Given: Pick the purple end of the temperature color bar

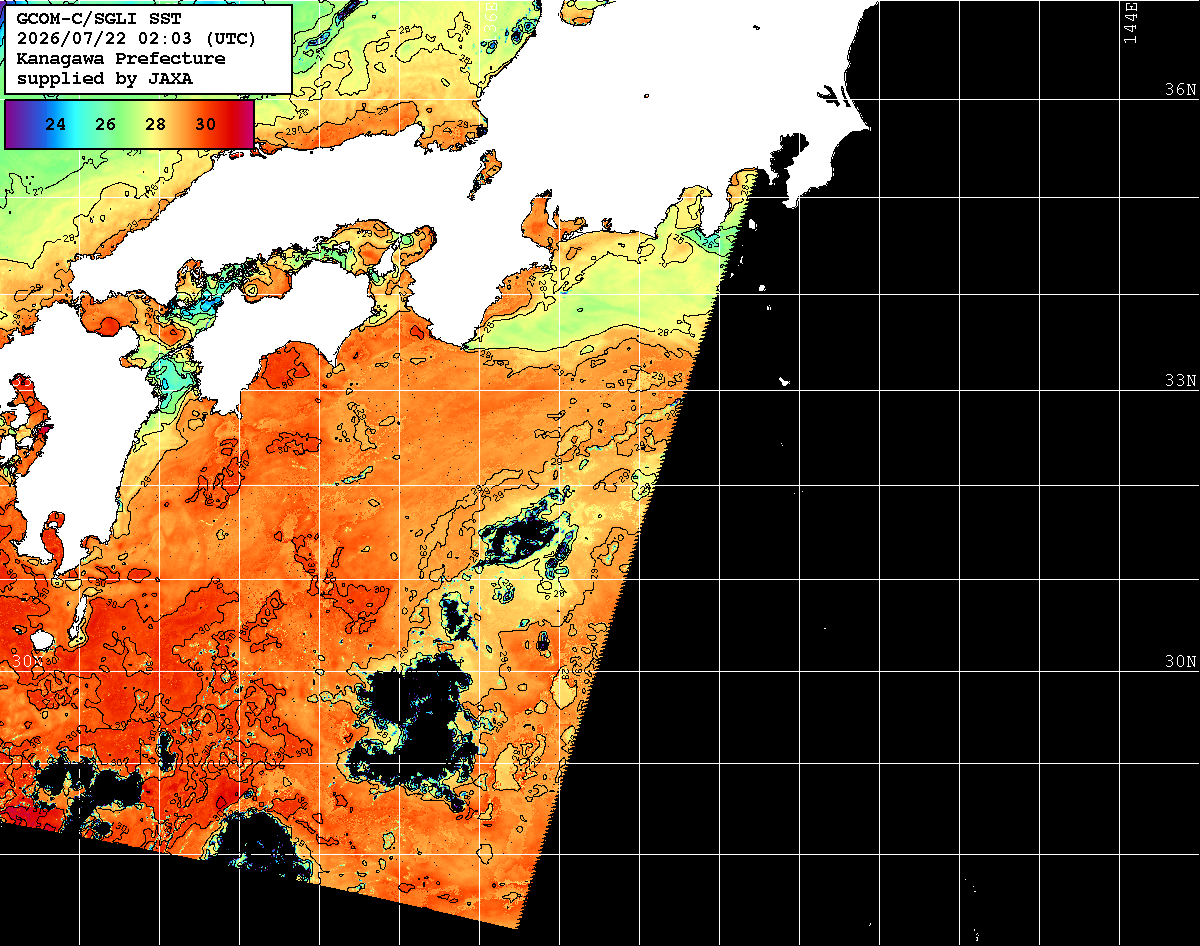Looking at the screenshot, I should click(x=14, y=124).
